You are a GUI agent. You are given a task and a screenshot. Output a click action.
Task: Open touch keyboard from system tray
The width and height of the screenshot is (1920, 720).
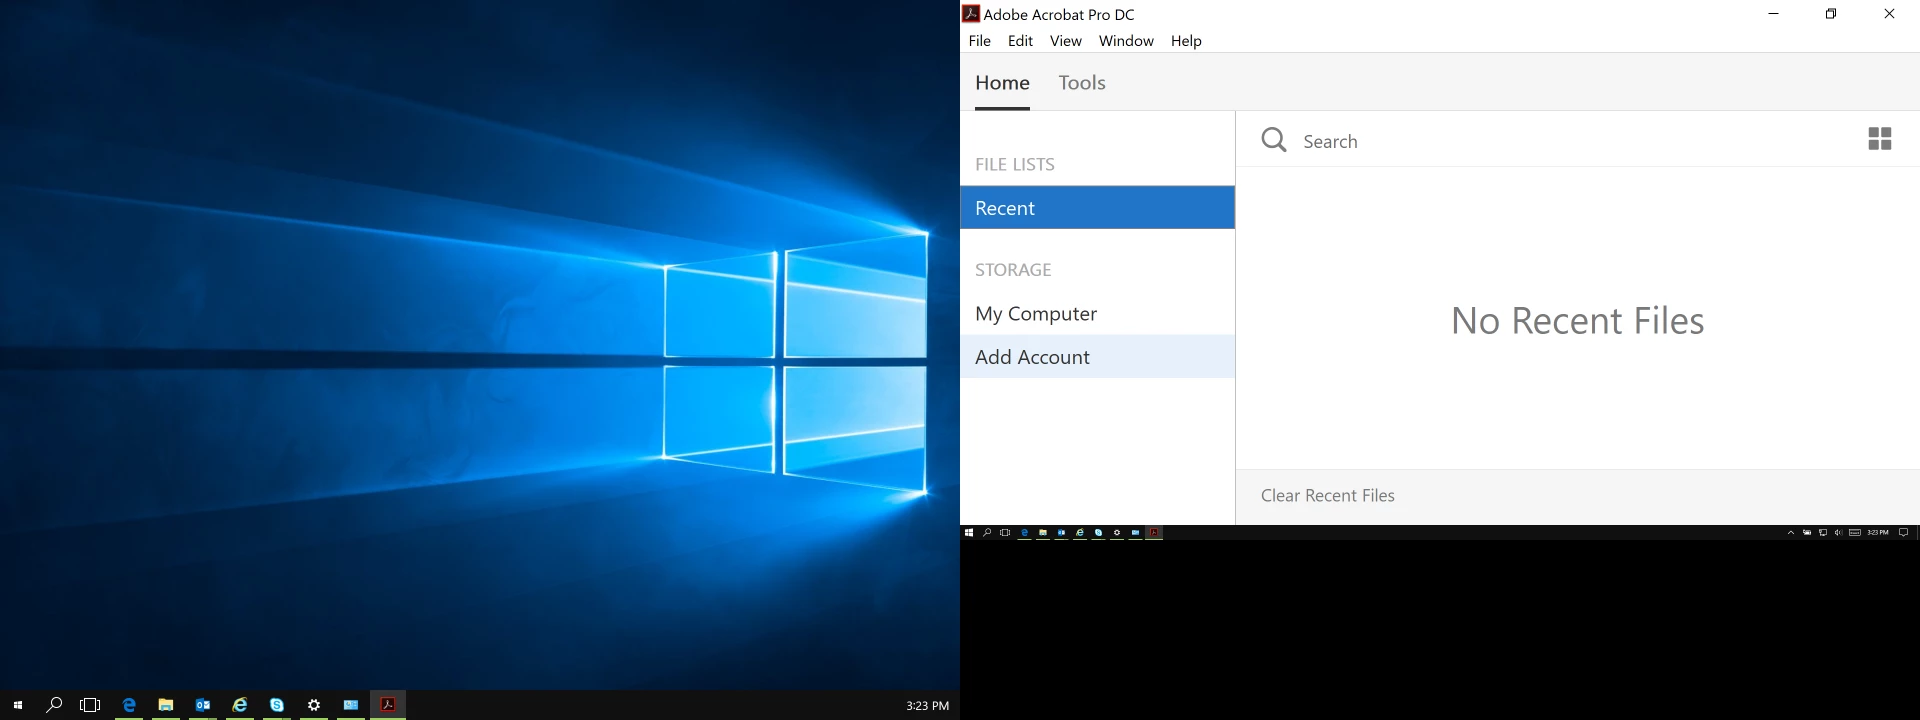(x=1855, y=533)
